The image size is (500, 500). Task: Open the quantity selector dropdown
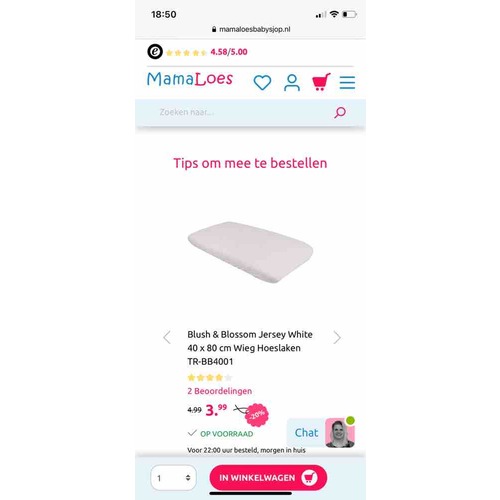coord(173,478)
